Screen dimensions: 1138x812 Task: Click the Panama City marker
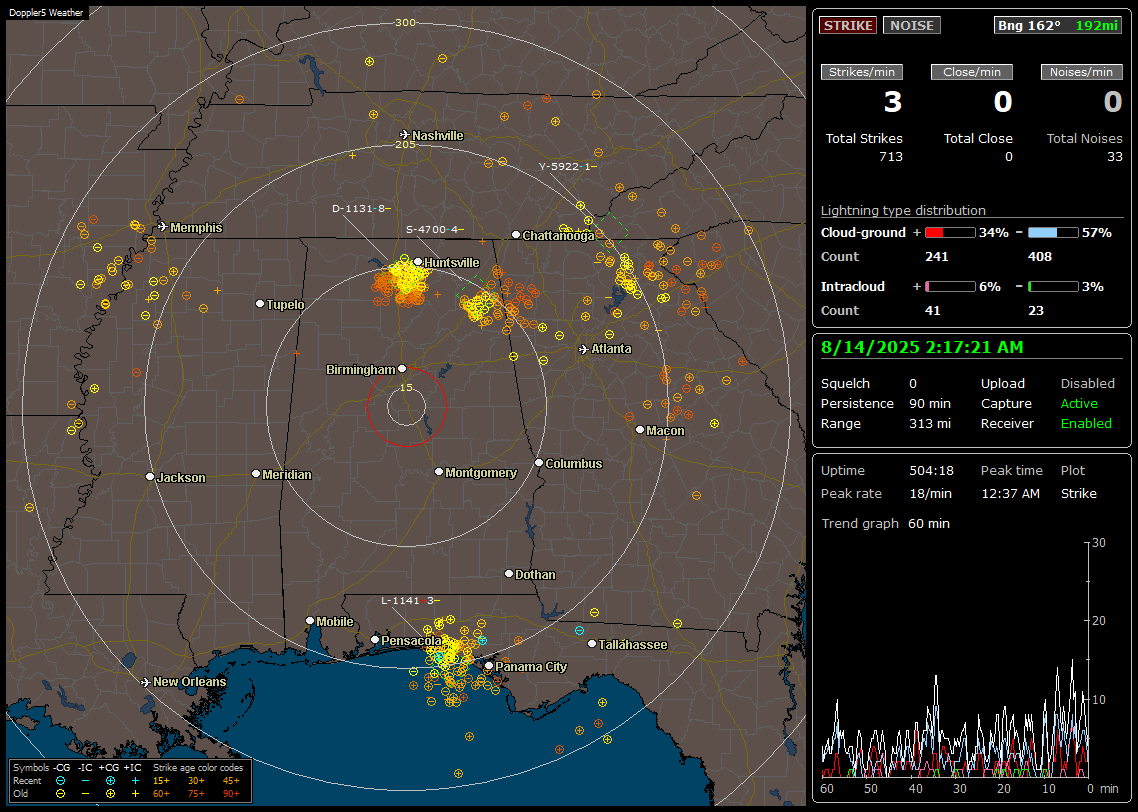(x=489, y=665)
